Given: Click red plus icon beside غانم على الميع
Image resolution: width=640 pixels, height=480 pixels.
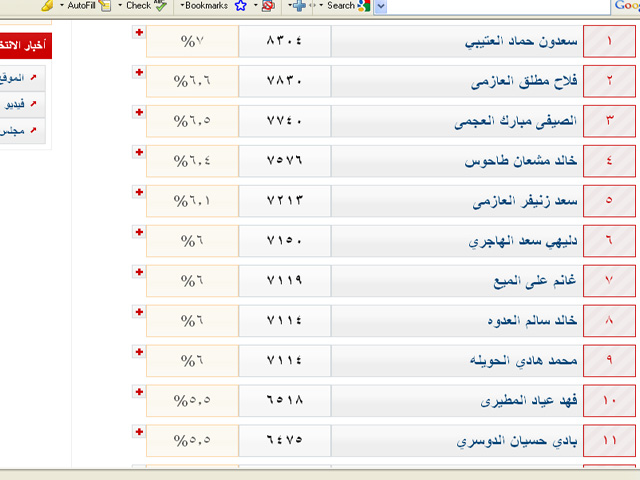Looking at the screenshot, I should 138,272.
